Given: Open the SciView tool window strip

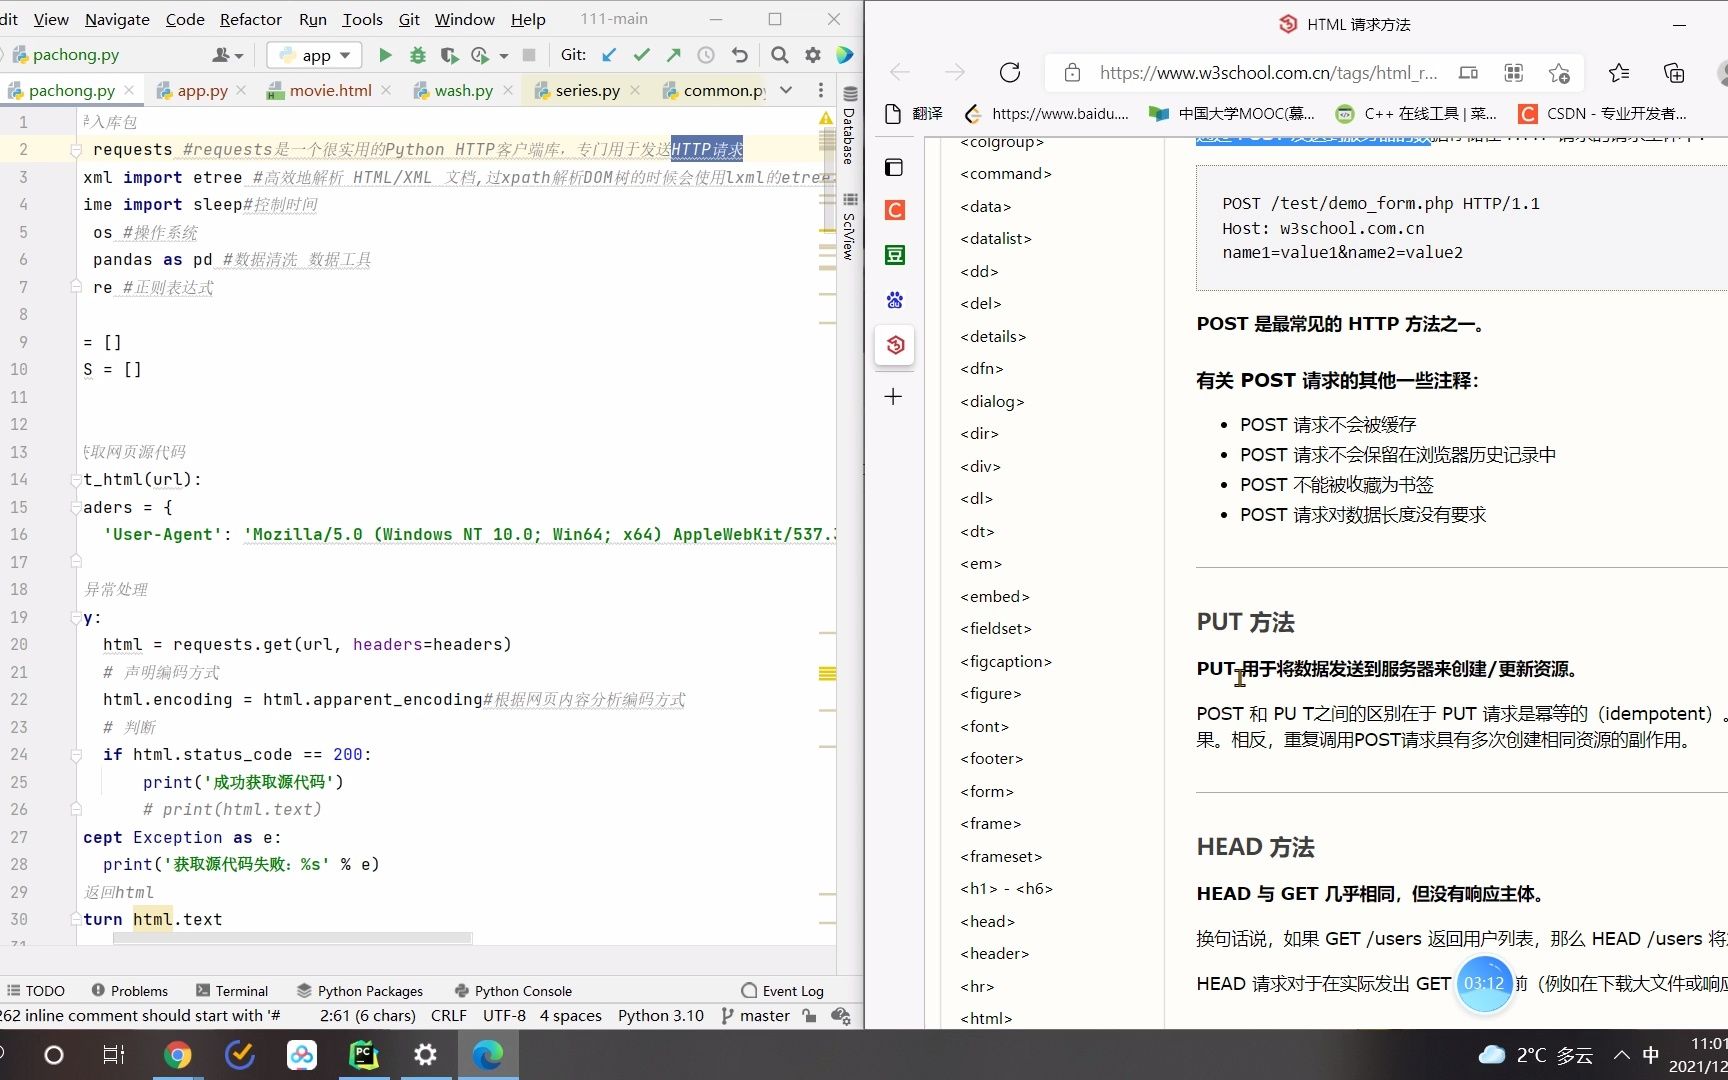Looking at the screenshot, I should [x=848, y=228].
